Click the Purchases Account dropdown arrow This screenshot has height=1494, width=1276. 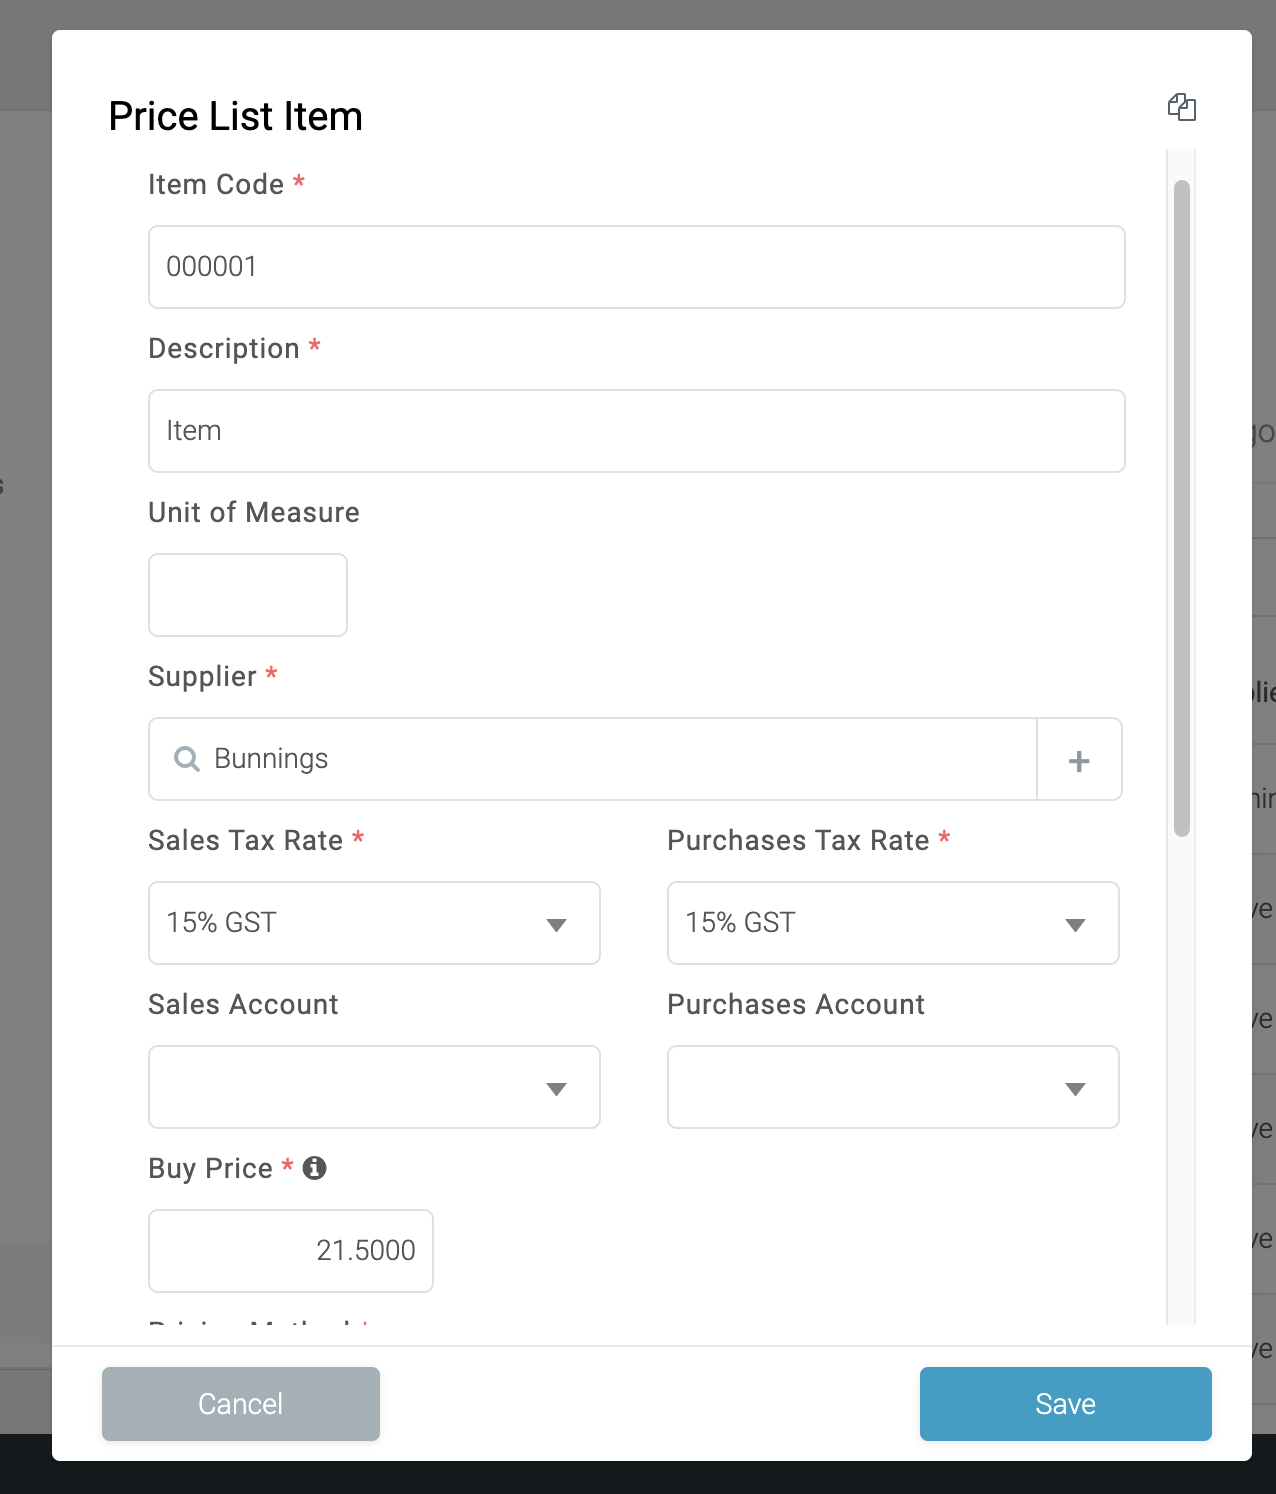point(1076,1089)
